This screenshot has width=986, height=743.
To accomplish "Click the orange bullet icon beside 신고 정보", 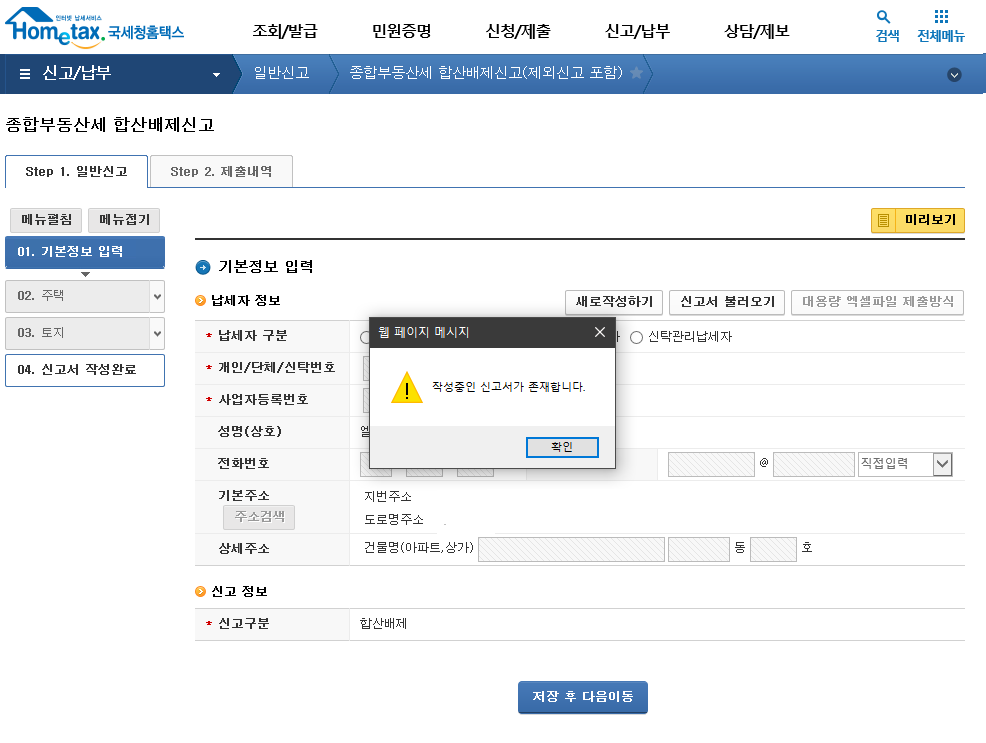I will [x=201, y=592].
